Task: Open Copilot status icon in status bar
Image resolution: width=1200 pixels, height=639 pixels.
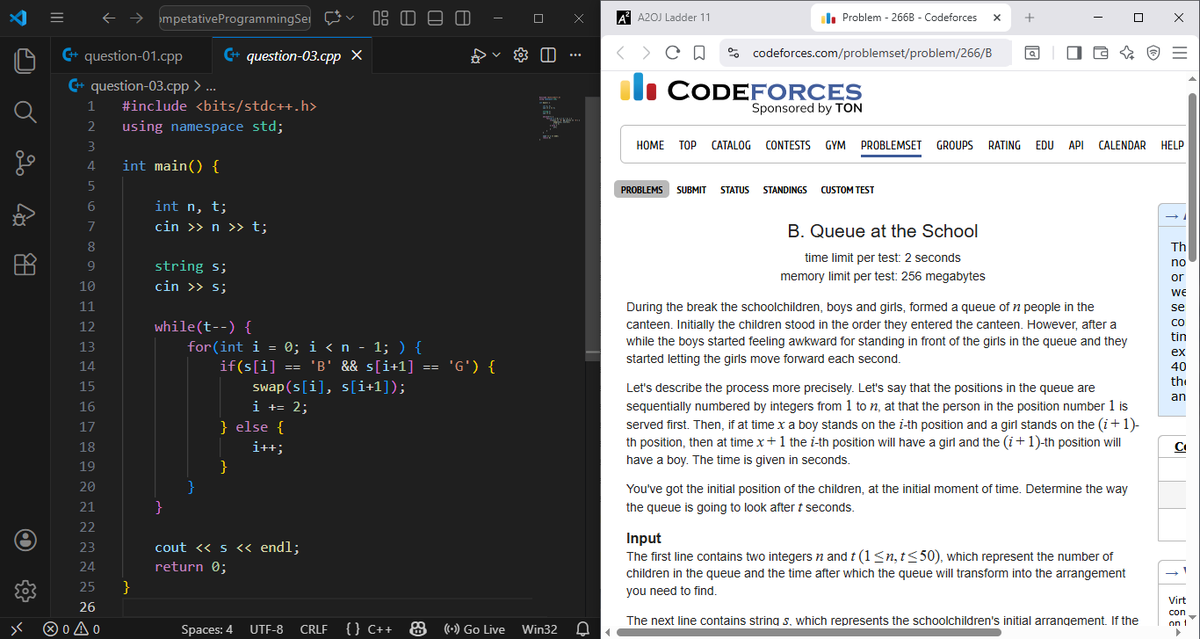Action: click(x=419, y=629)
